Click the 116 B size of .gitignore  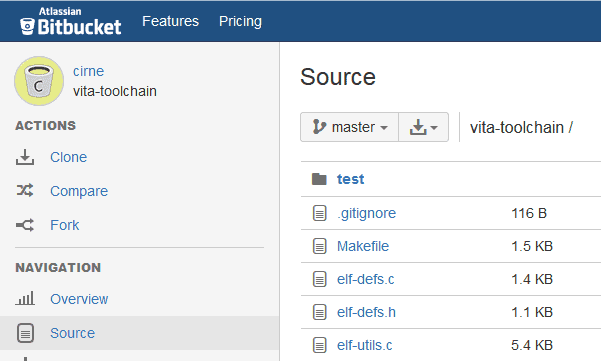[x=529, y=213]
